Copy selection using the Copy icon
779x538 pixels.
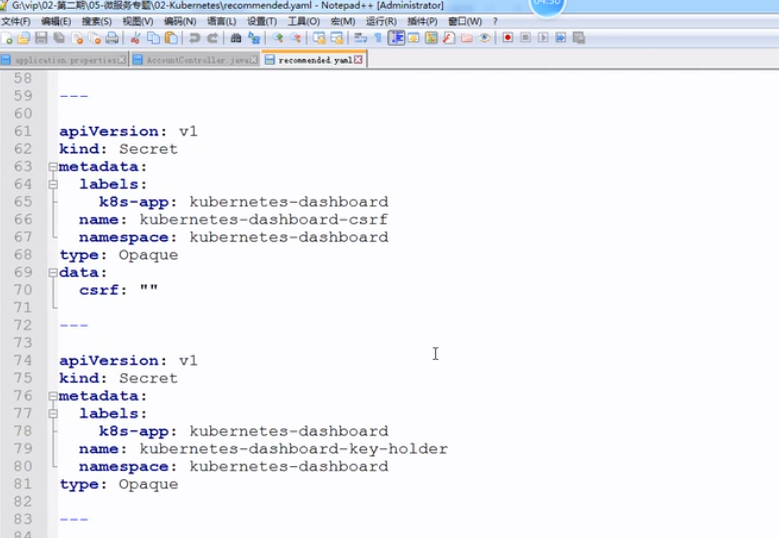[153, 38]
